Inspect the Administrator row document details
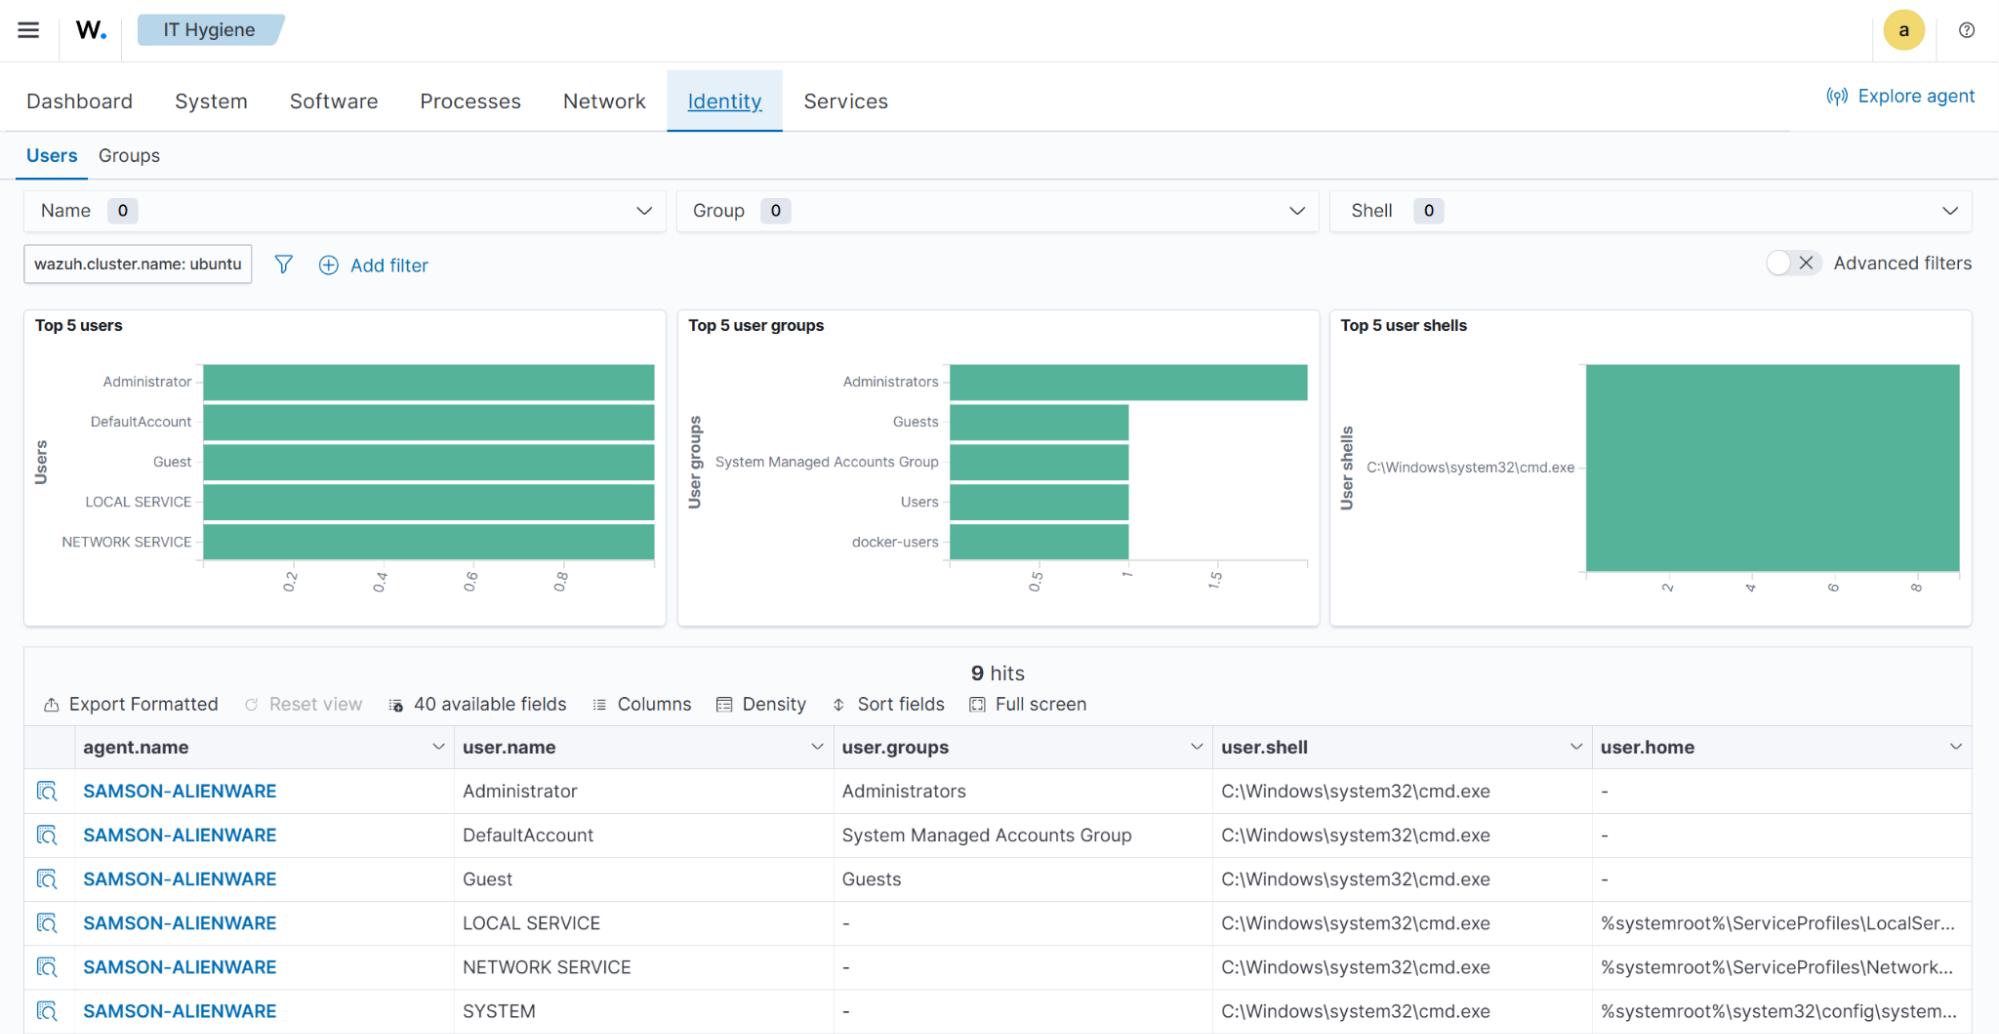Screen dimensions: 1999x1034 pos(47,790)
